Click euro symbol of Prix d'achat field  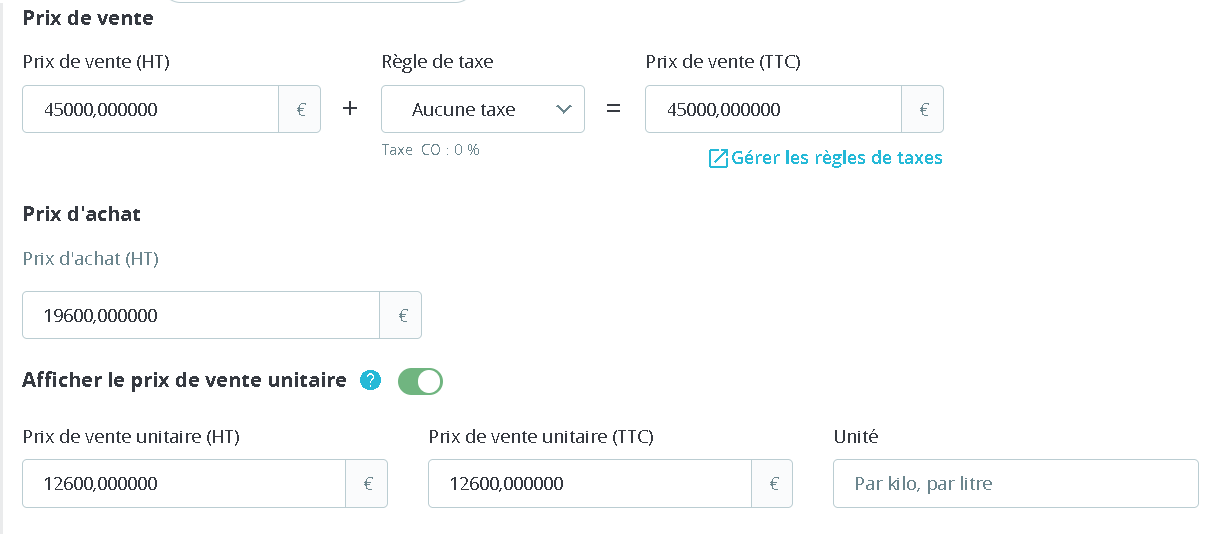tap(402, 316)
